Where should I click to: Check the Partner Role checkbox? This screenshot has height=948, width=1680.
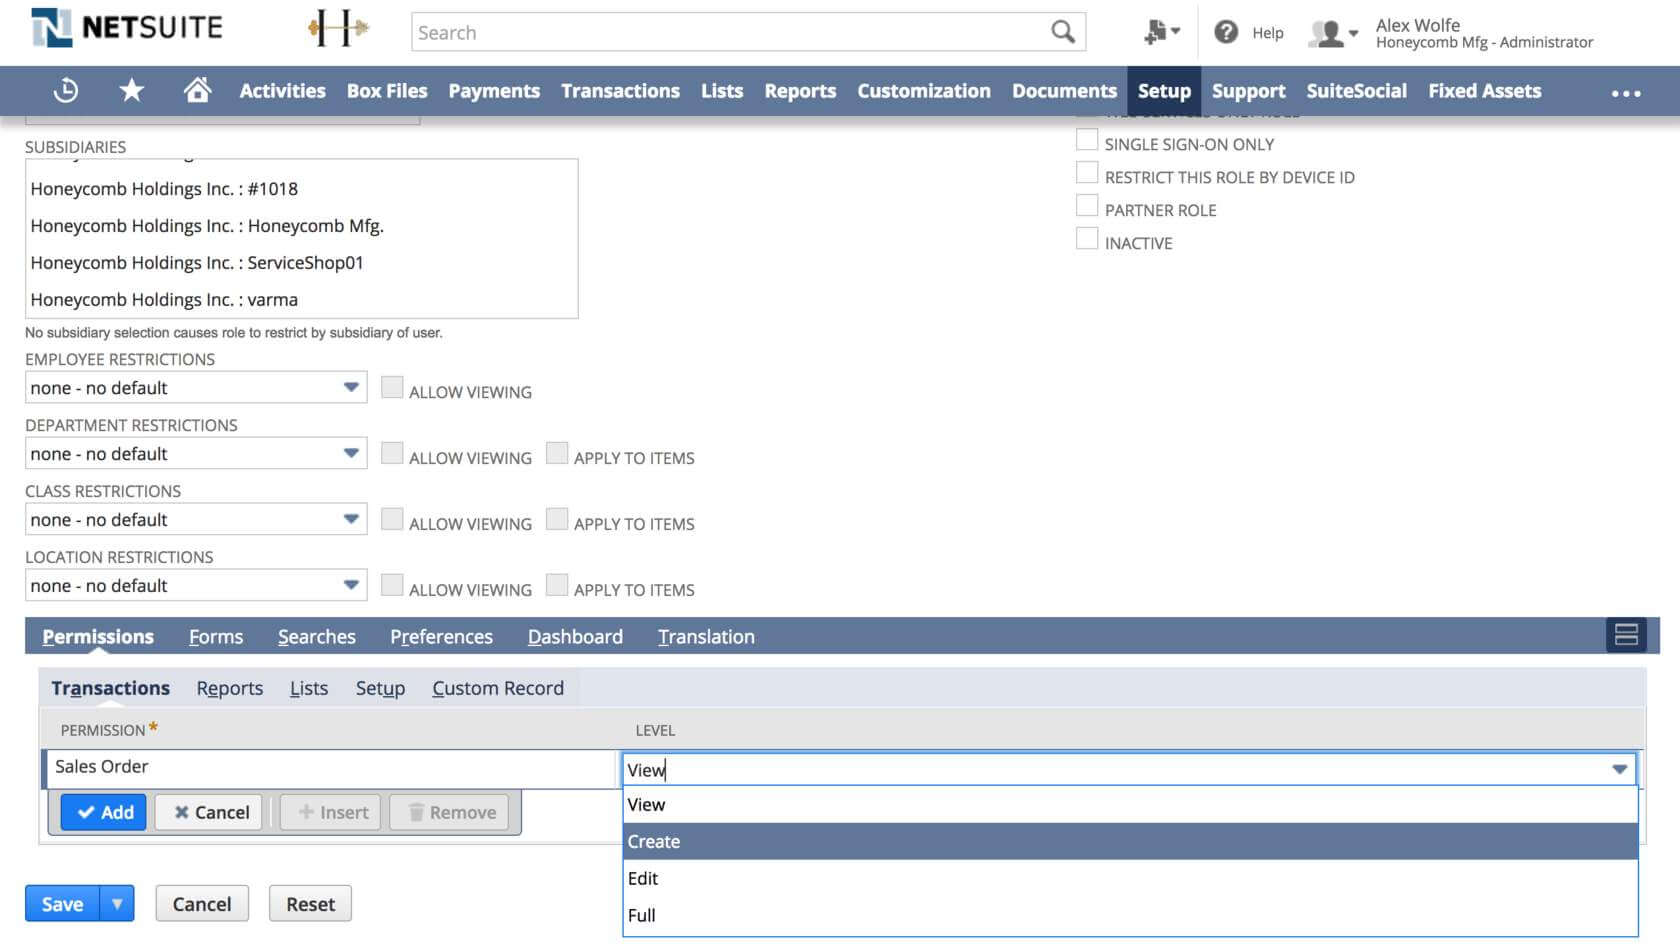point(1087,207)
